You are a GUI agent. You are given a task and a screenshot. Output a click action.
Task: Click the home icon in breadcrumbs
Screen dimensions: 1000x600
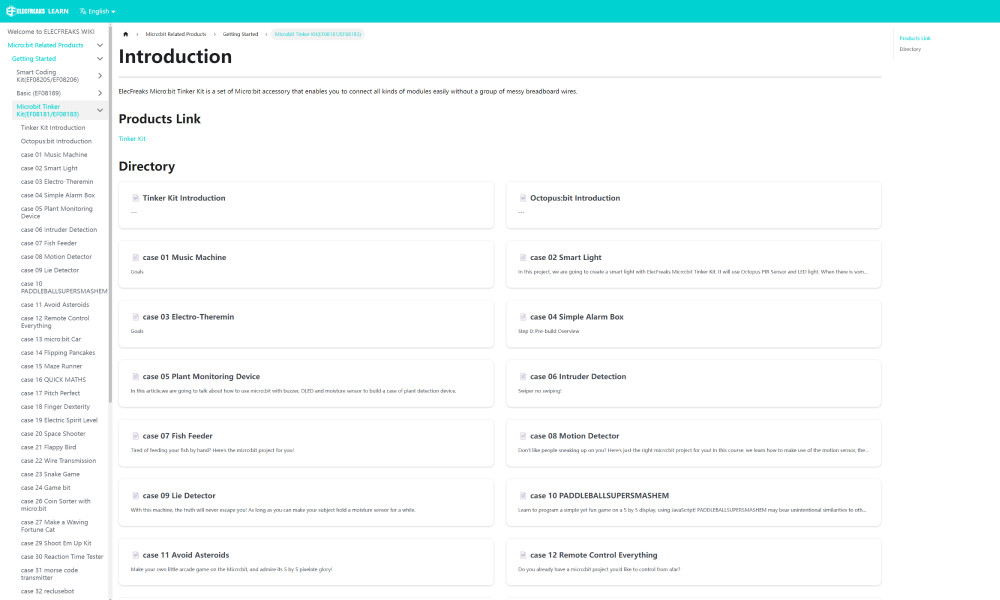point(126,34)
